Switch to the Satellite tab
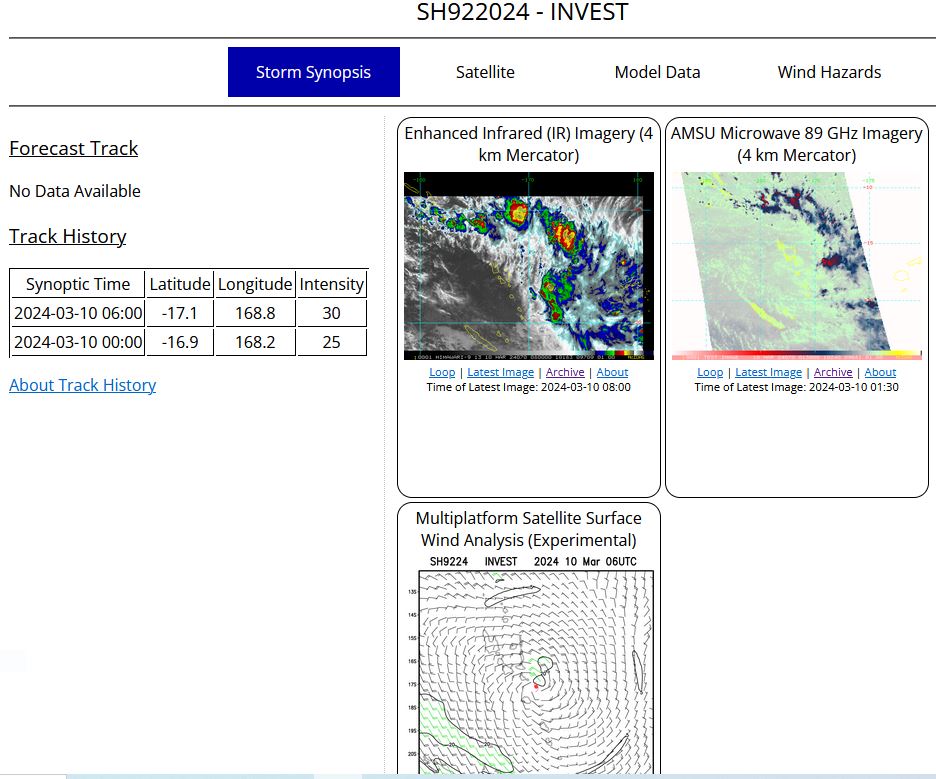 (485, 72)
